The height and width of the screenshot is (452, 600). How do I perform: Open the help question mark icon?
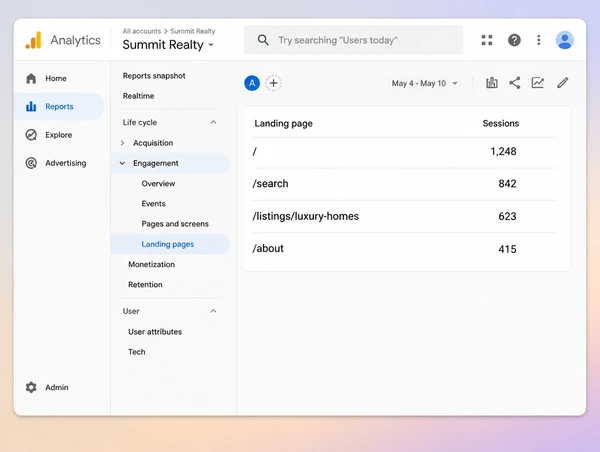514,40
